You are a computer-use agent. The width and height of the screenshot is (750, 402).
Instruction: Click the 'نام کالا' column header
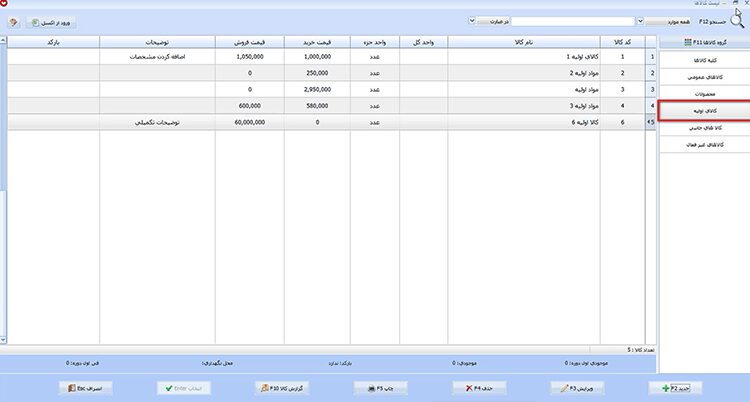(524, 42)
